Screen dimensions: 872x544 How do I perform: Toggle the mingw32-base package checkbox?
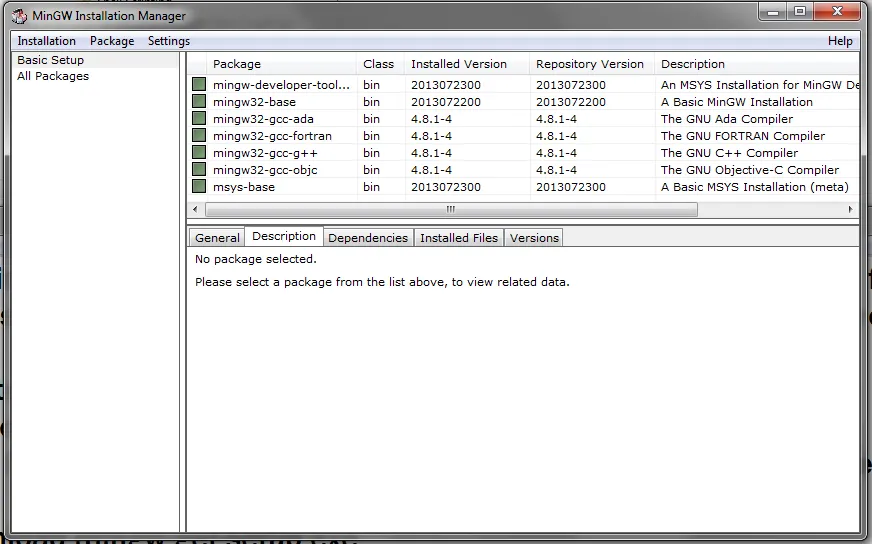(199, 101)
